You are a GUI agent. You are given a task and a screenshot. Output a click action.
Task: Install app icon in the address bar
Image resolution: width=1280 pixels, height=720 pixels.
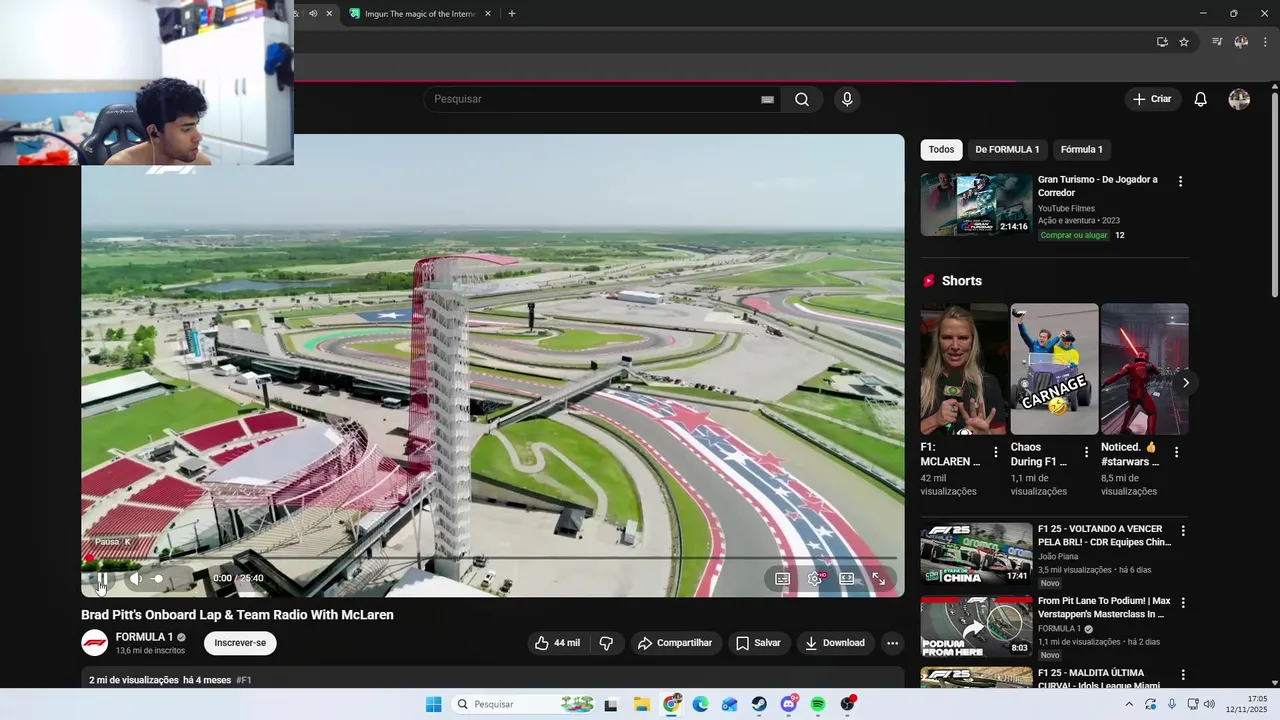1162,42
